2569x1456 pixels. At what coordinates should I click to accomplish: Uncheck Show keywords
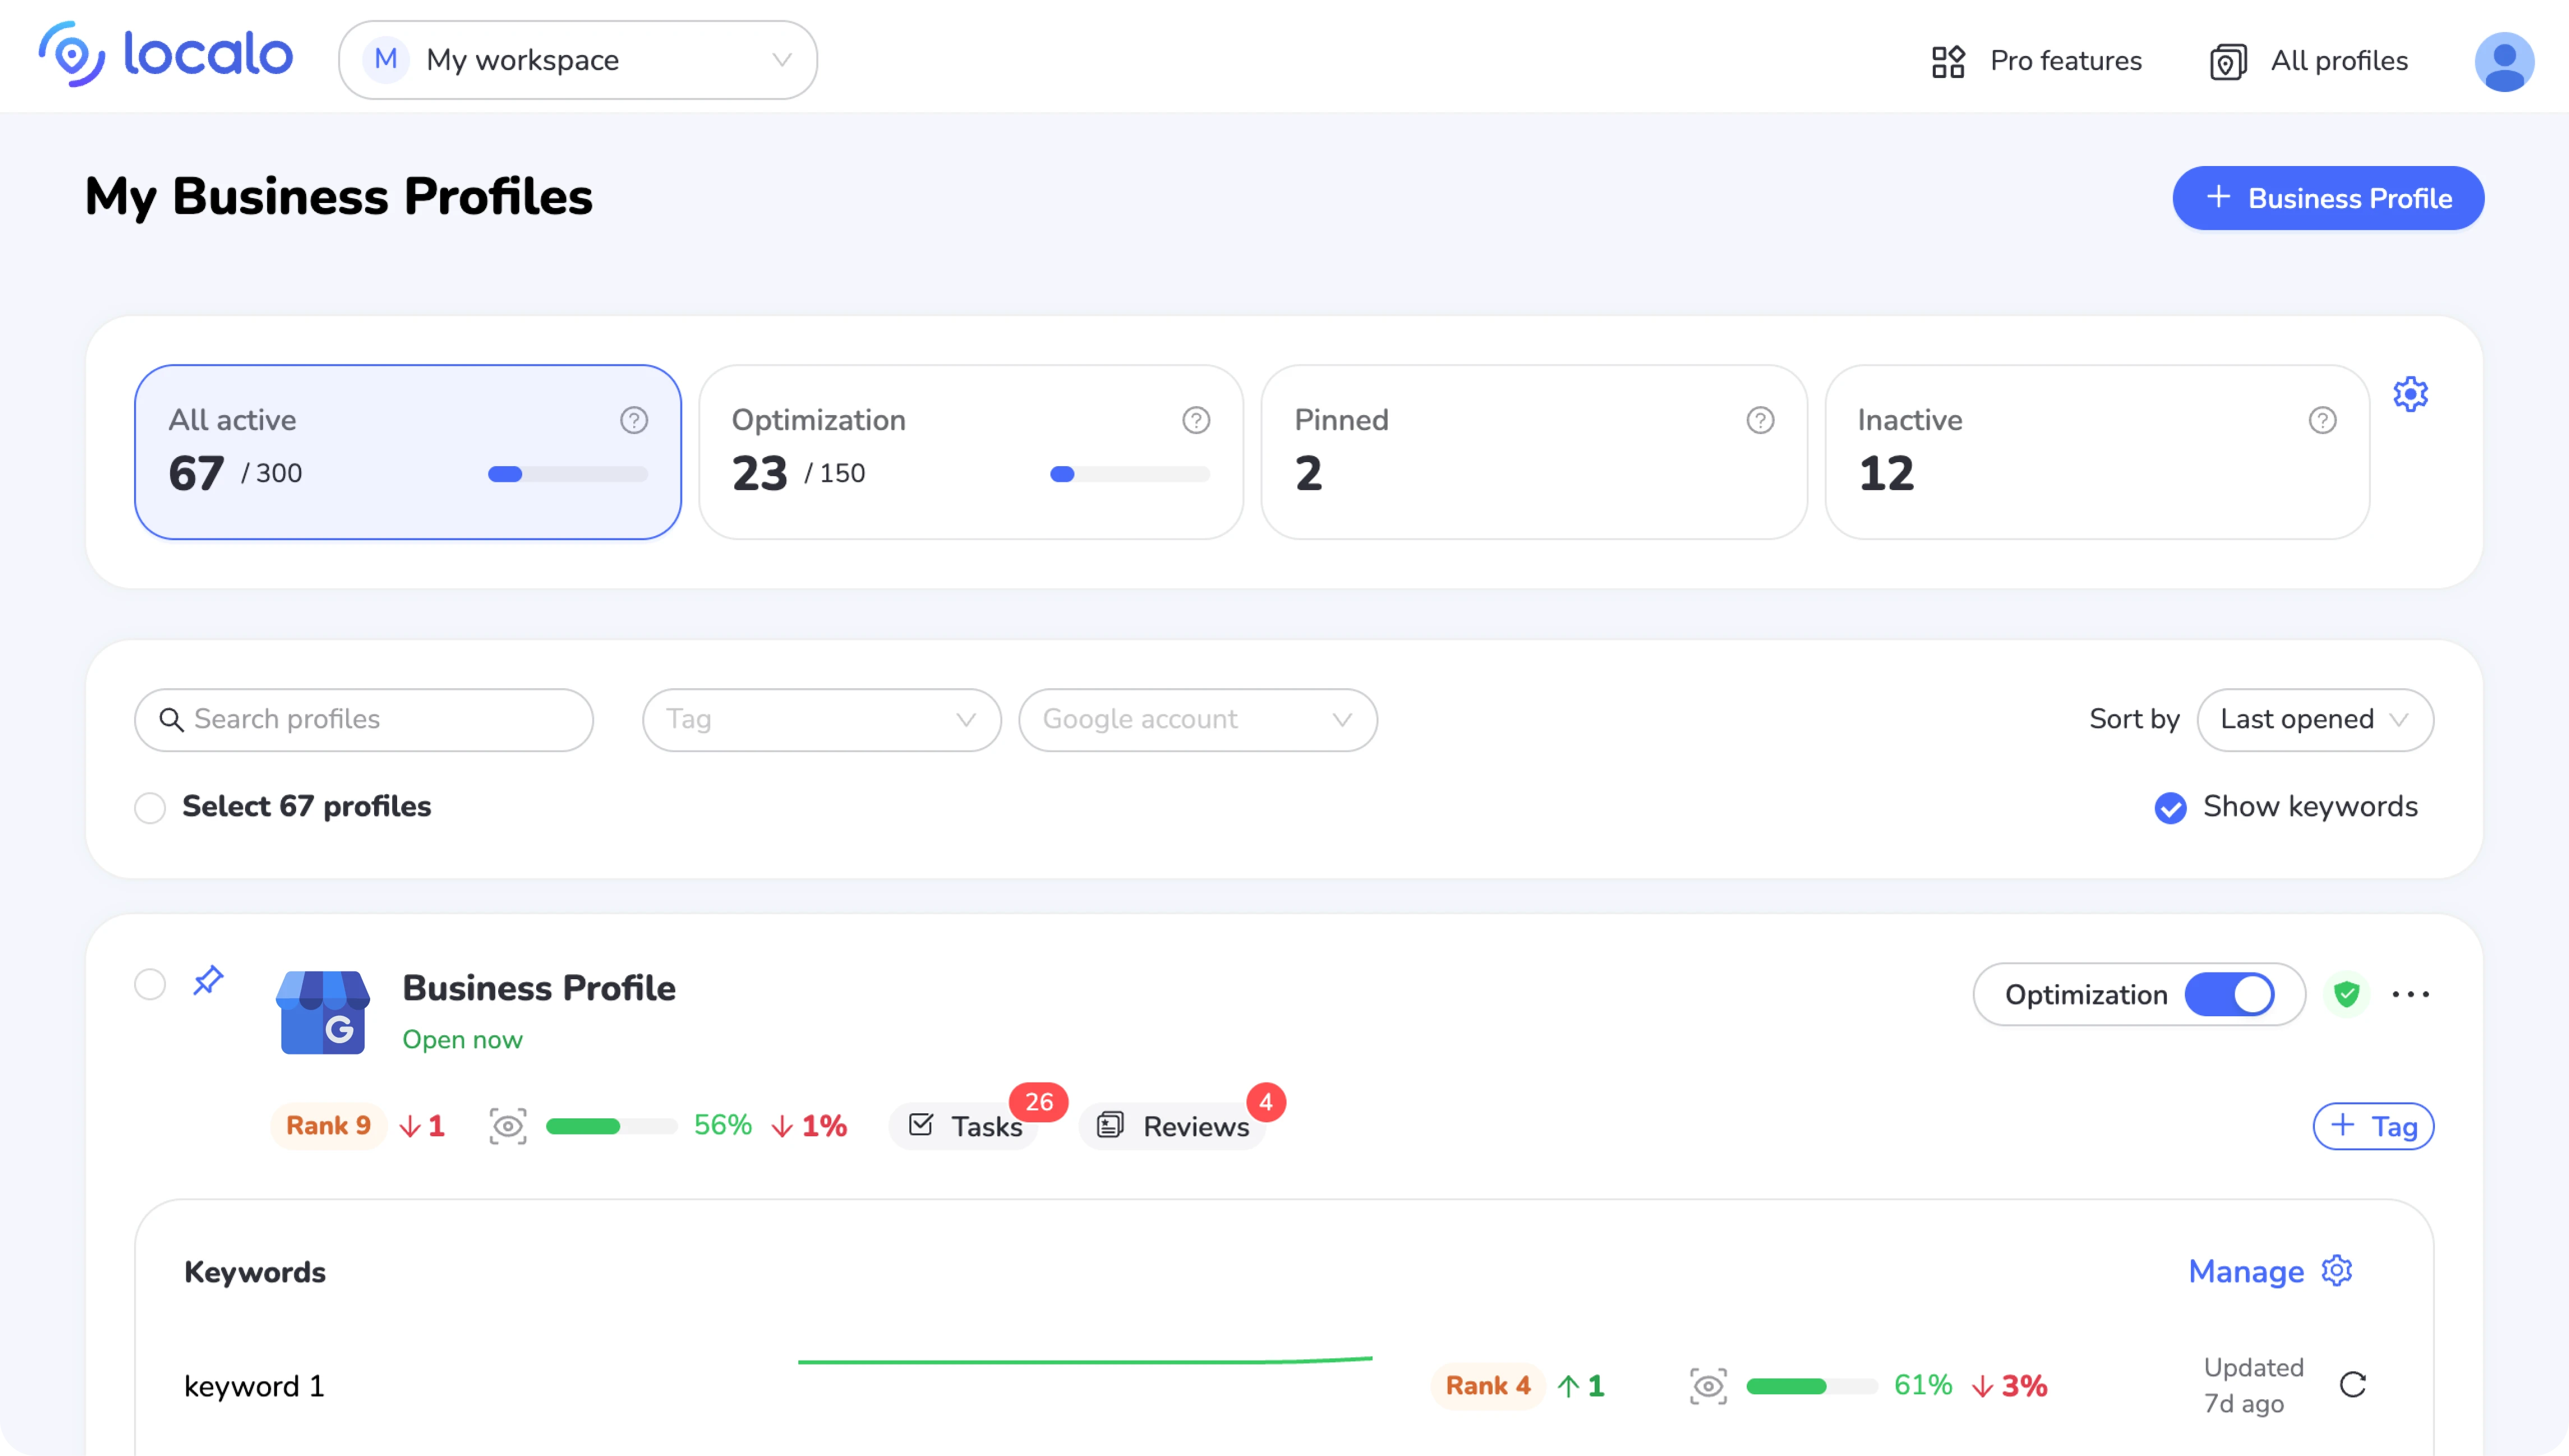[2170, 807]
